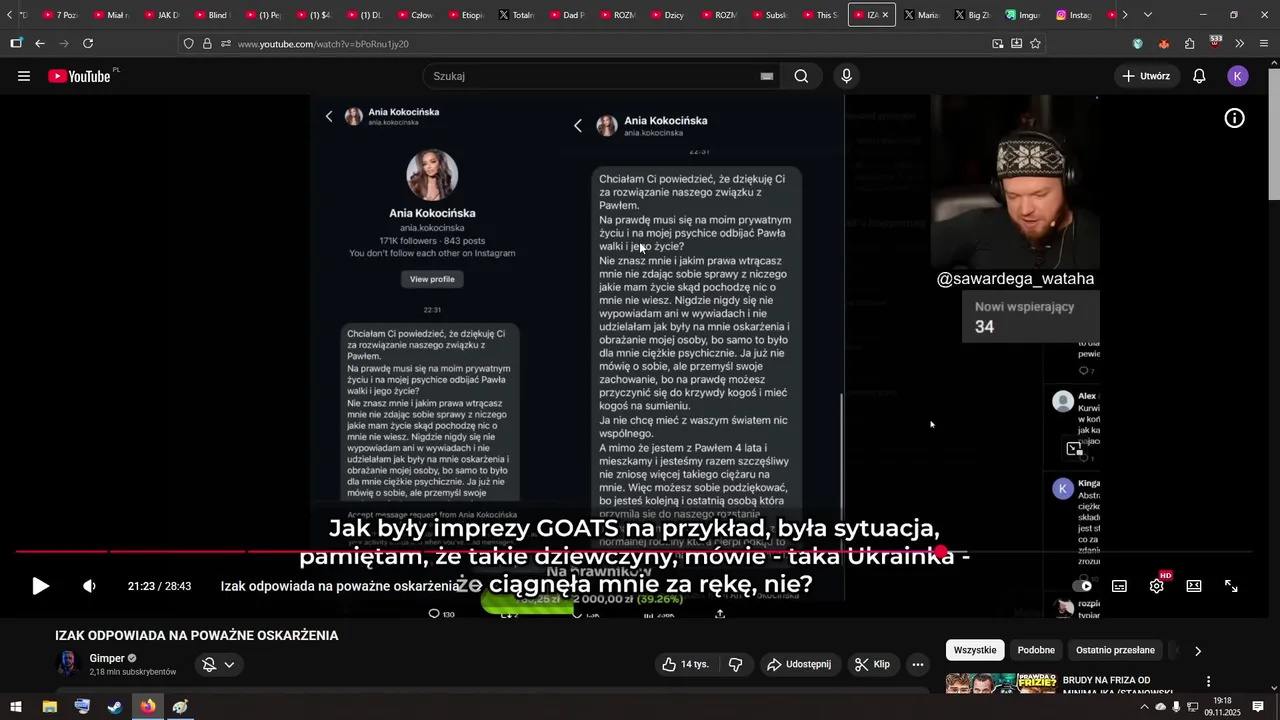Image resolution: width=1280 pixels, height=720 pixels.
Task: Bookmark this page with star
Action: [x=1035, y=44]
